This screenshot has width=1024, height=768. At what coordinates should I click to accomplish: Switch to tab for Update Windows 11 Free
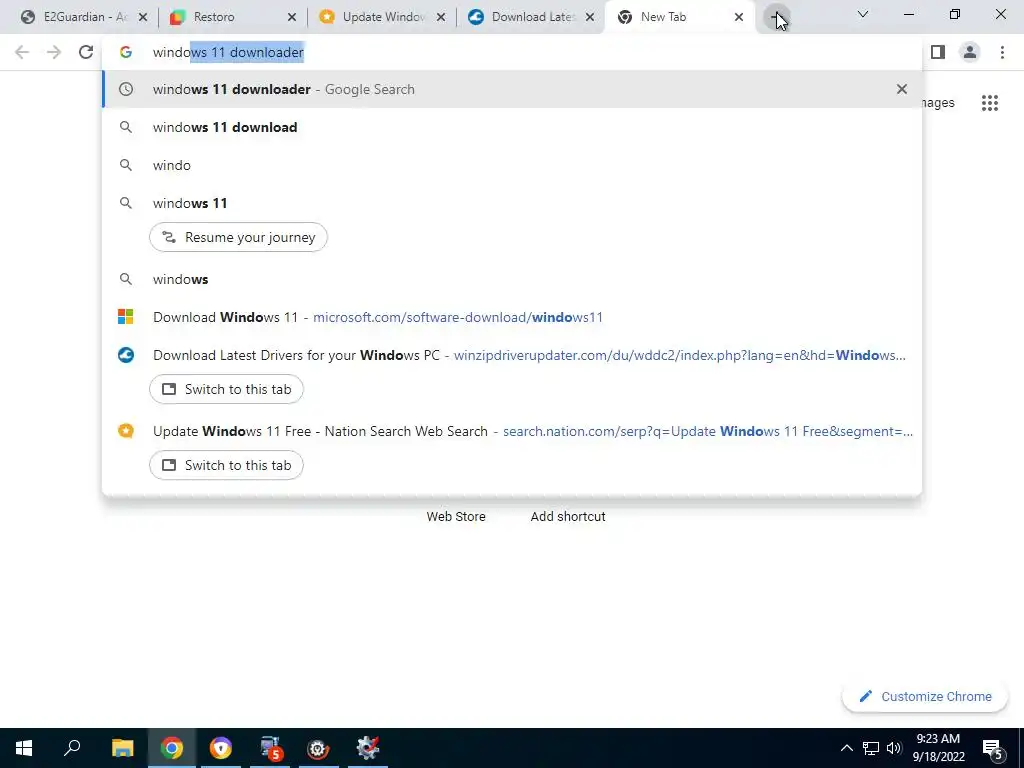[226, 465]
